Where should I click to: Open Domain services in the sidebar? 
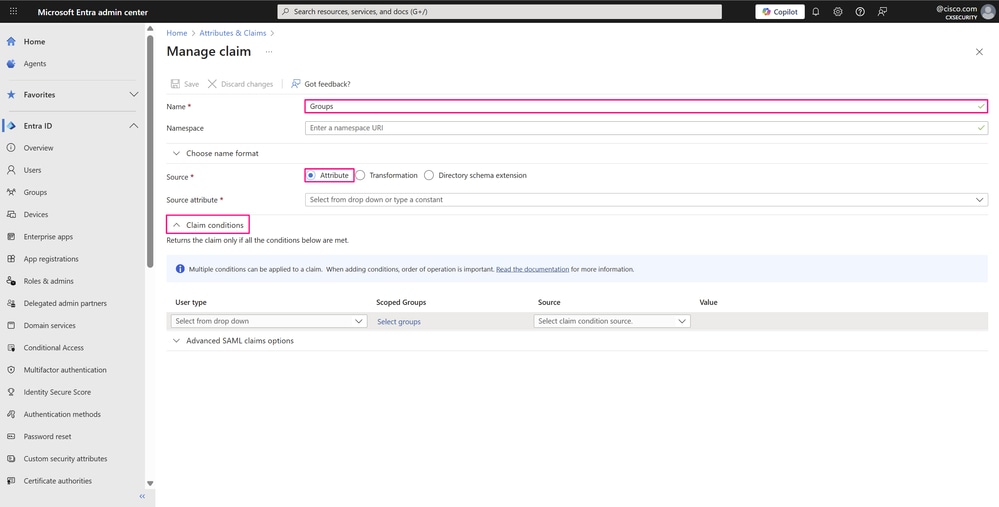coord(50,325)
